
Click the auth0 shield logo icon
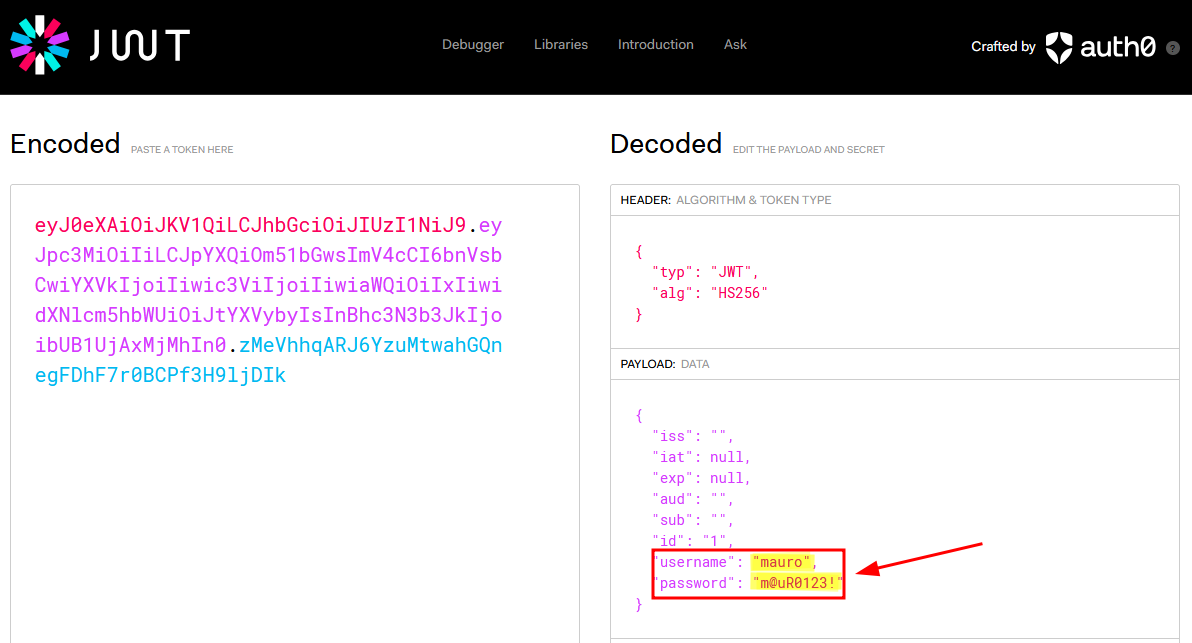coord(1058,47)
